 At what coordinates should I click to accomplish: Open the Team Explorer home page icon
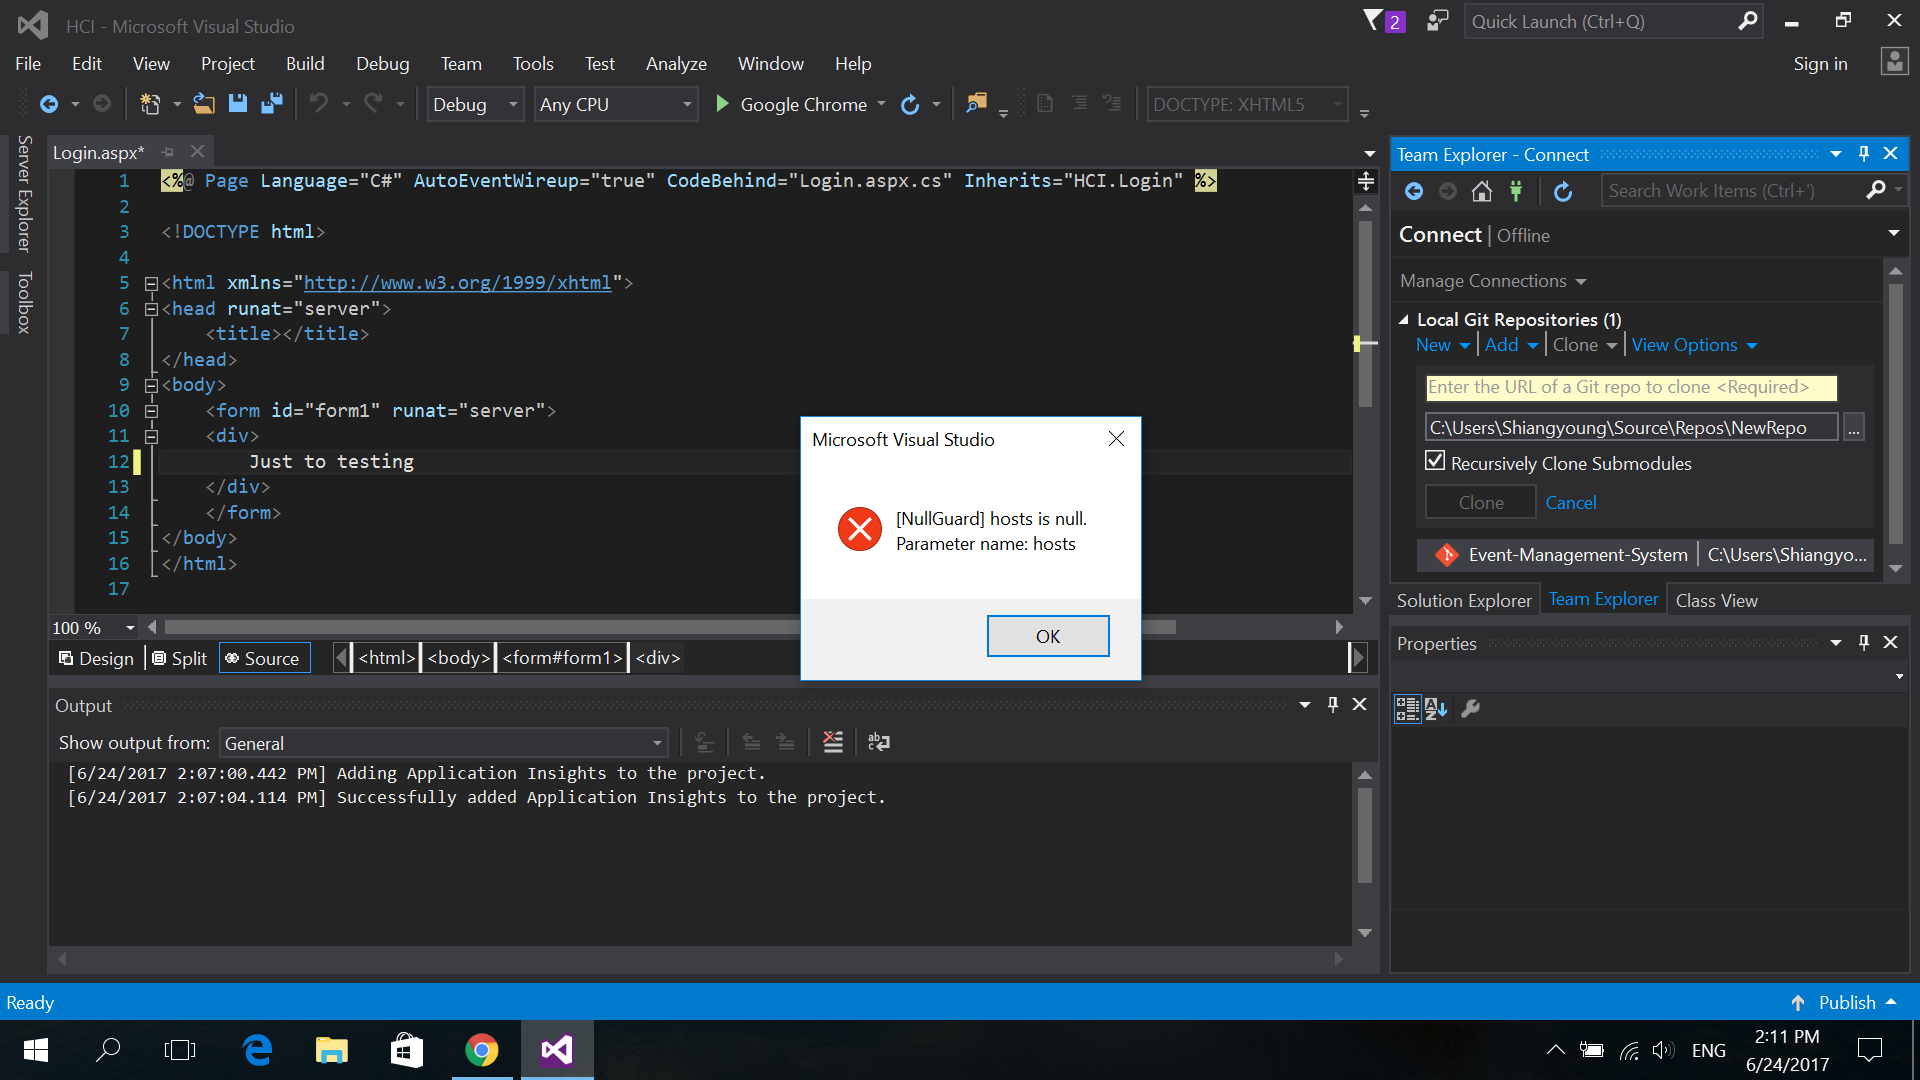1482,191
